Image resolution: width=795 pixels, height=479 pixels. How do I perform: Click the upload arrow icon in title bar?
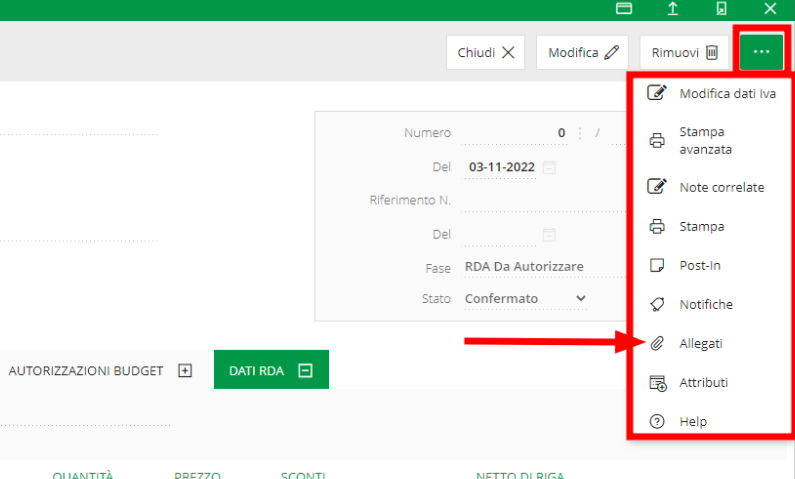click(673, 9)
